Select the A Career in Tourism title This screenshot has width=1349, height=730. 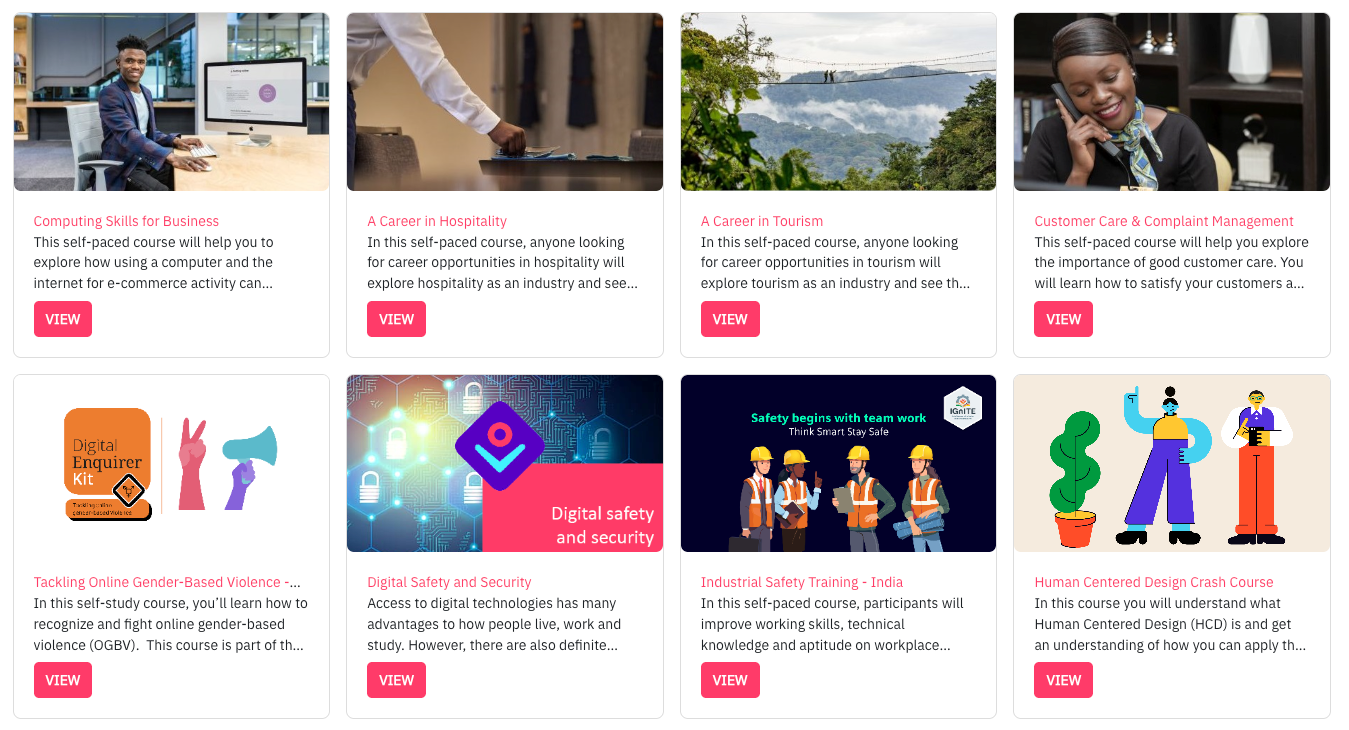tap(762, 221)
